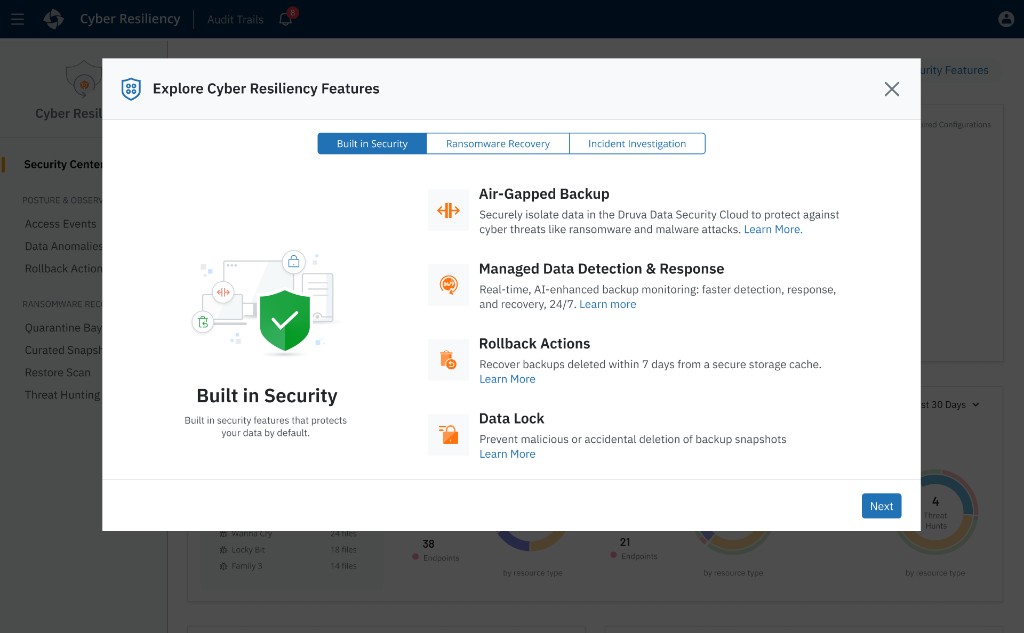This screenshot has height=633, width=1024.
Task: Open Rollback Actions in the sidebar
Action: [63, 268]
